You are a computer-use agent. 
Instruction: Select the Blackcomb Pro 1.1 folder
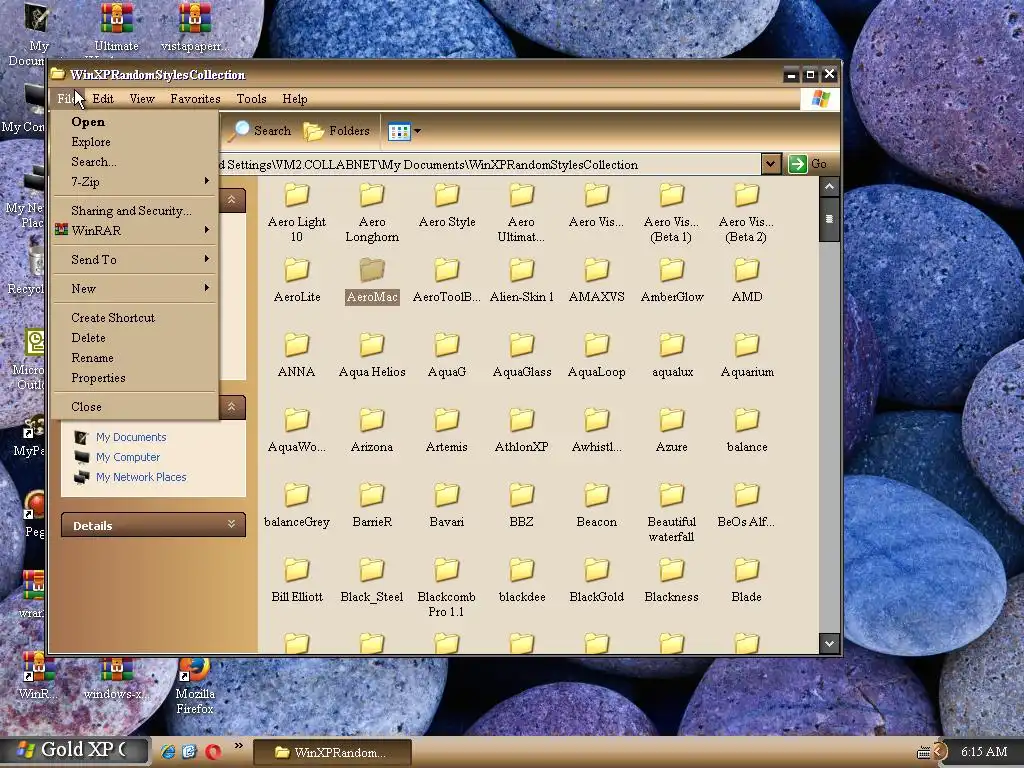(447, 588)
